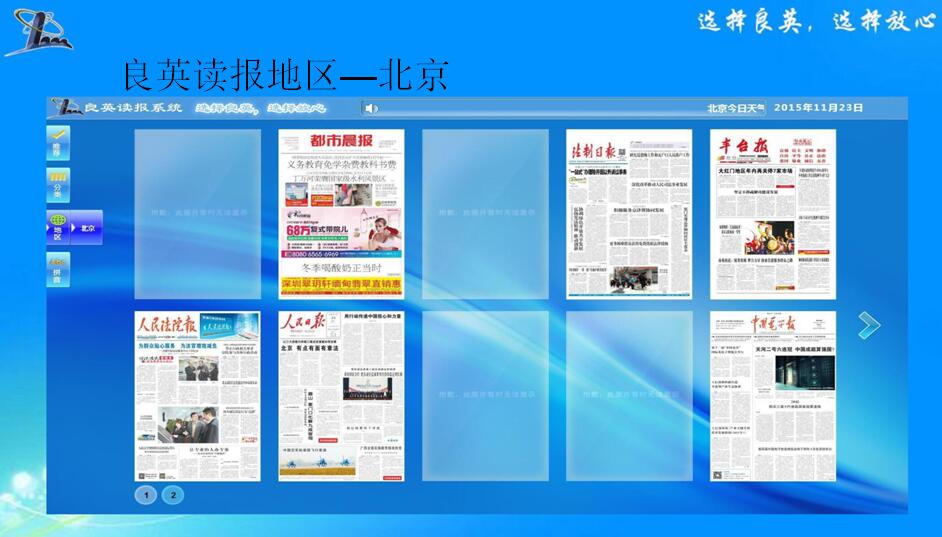
Task: Click the first blank placeholder in top row
Action: point(197,213)
